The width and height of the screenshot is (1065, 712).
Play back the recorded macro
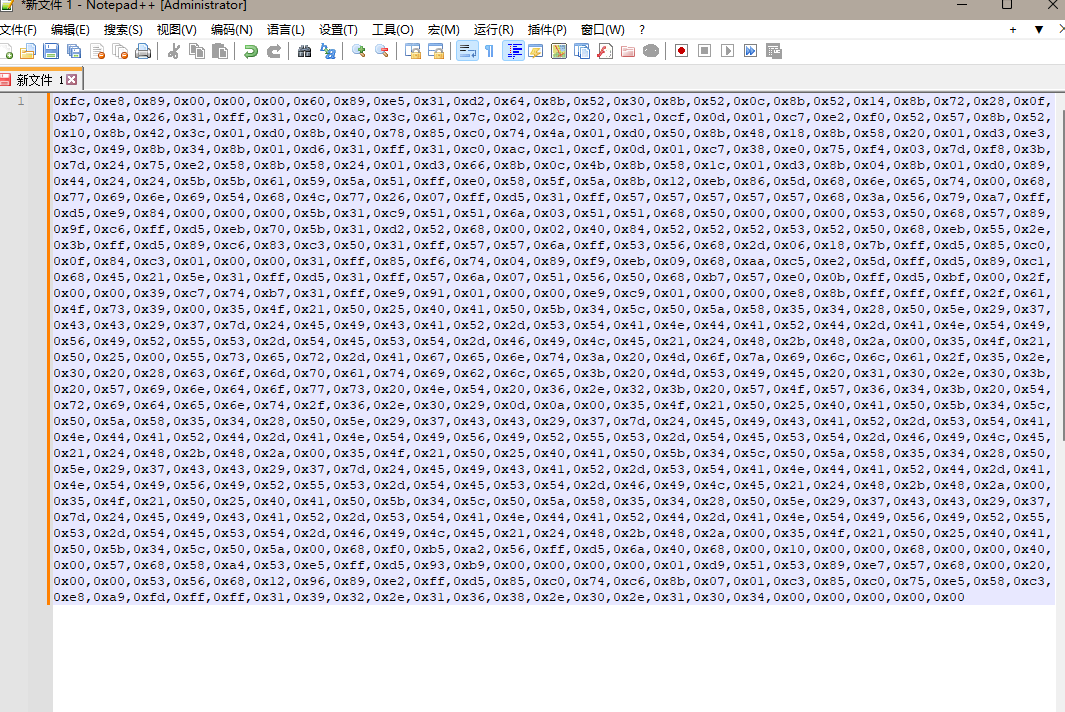(x=727, y=51)
